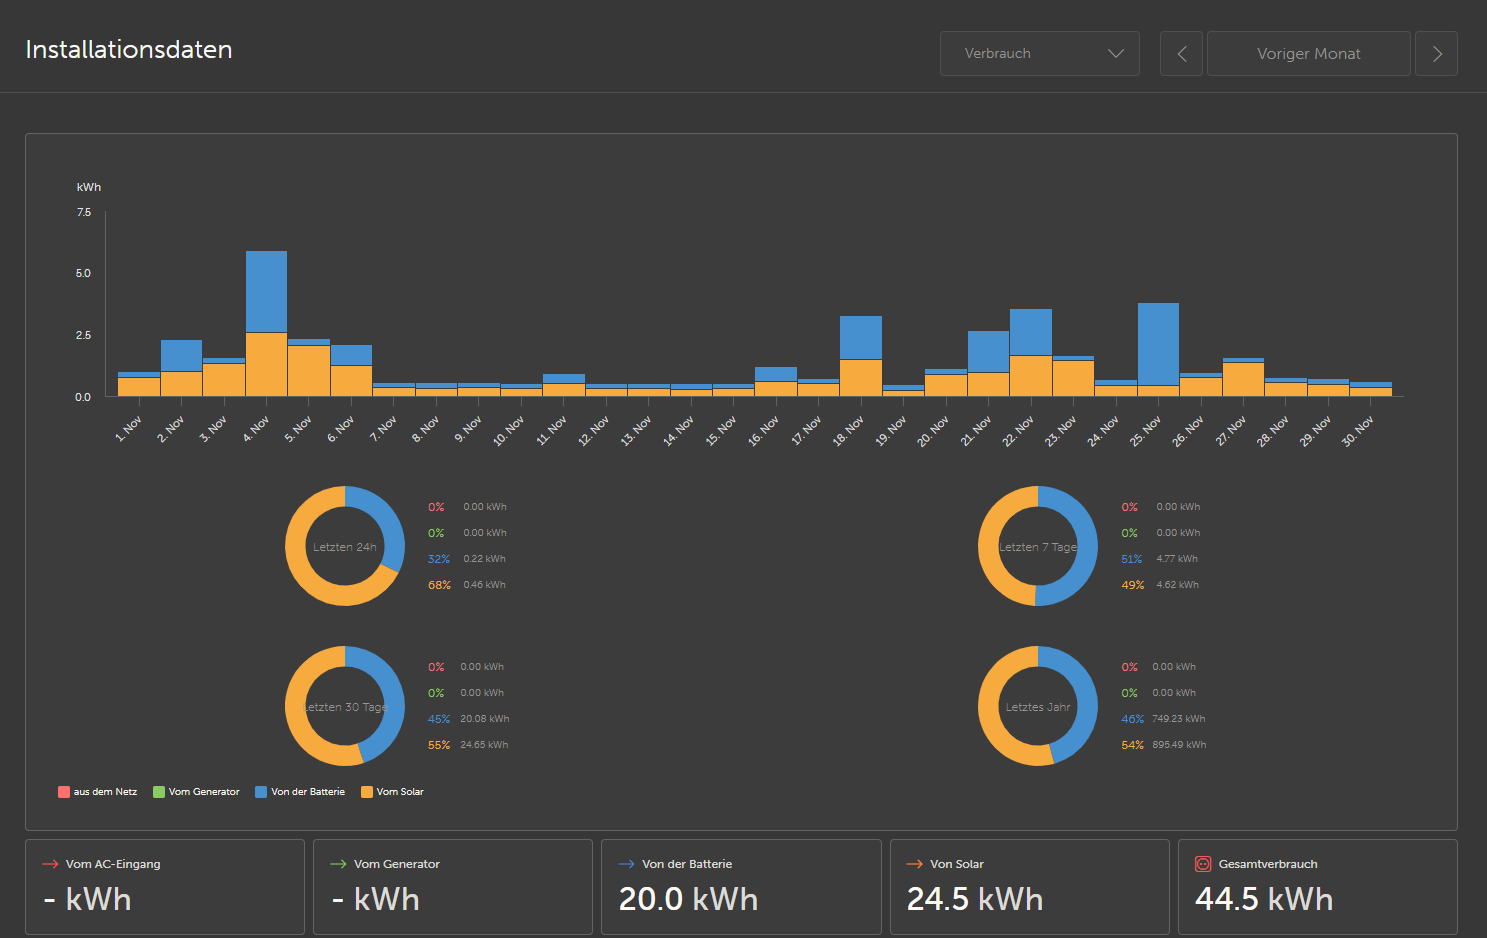Viewport: 1487px width, 938px height.
Task: Click the red Vom AC-Eingang arrow icon
Action: point(50,864)
